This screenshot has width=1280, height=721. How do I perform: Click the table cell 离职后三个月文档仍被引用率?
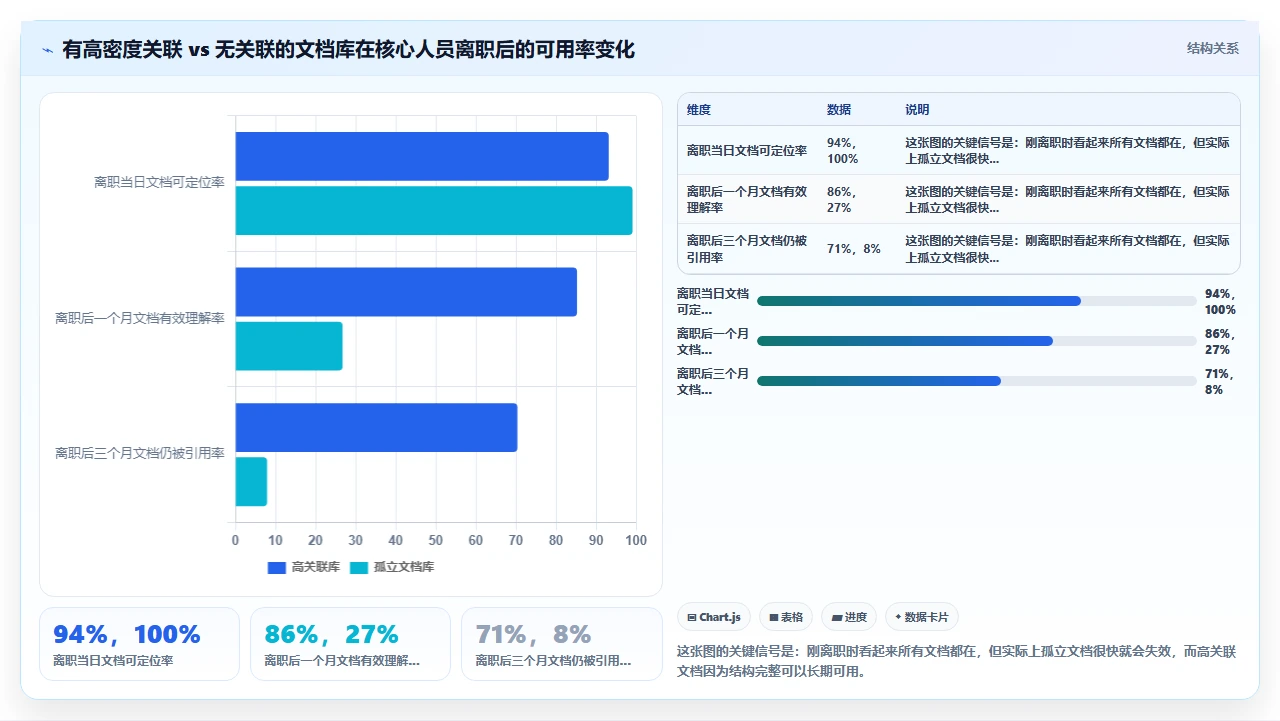coord(747,249)
